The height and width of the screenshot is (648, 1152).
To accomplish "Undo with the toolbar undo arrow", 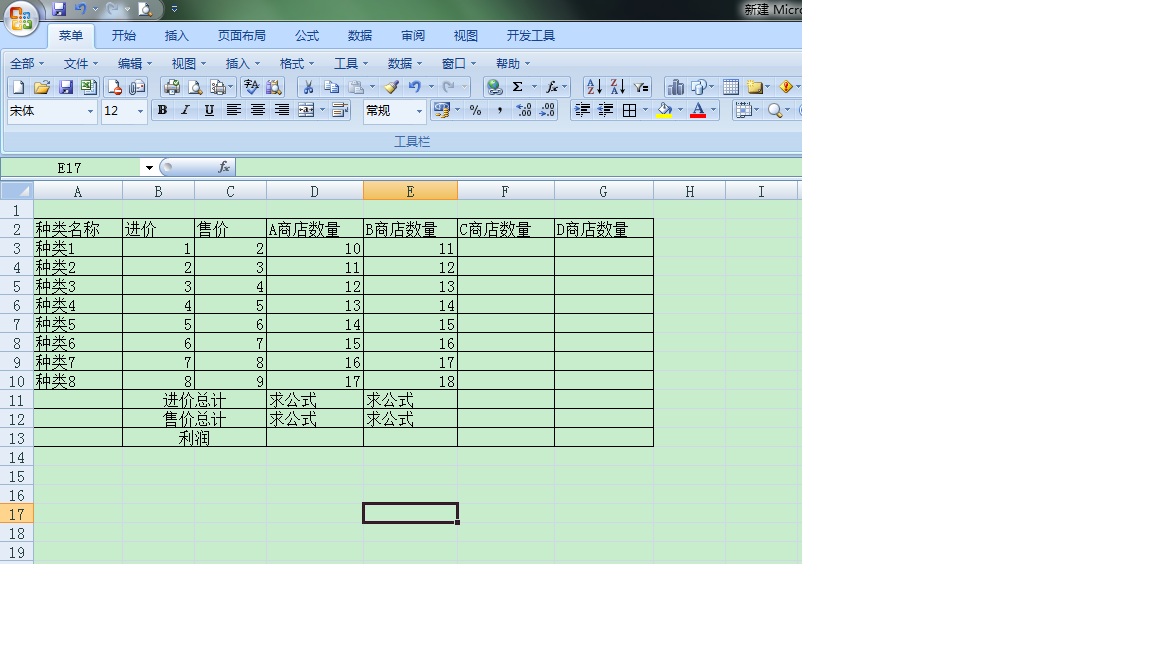I will pos(415,87).
